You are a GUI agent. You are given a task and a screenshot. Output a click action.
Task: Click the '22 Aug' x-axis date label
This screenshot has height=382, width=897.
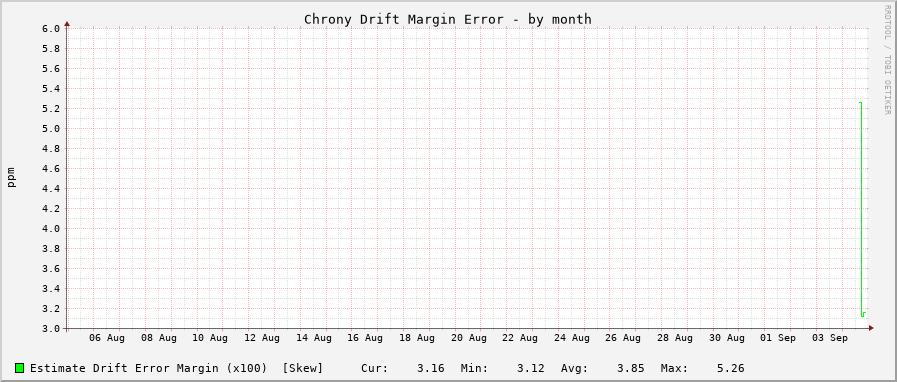[x=520, y=339]
